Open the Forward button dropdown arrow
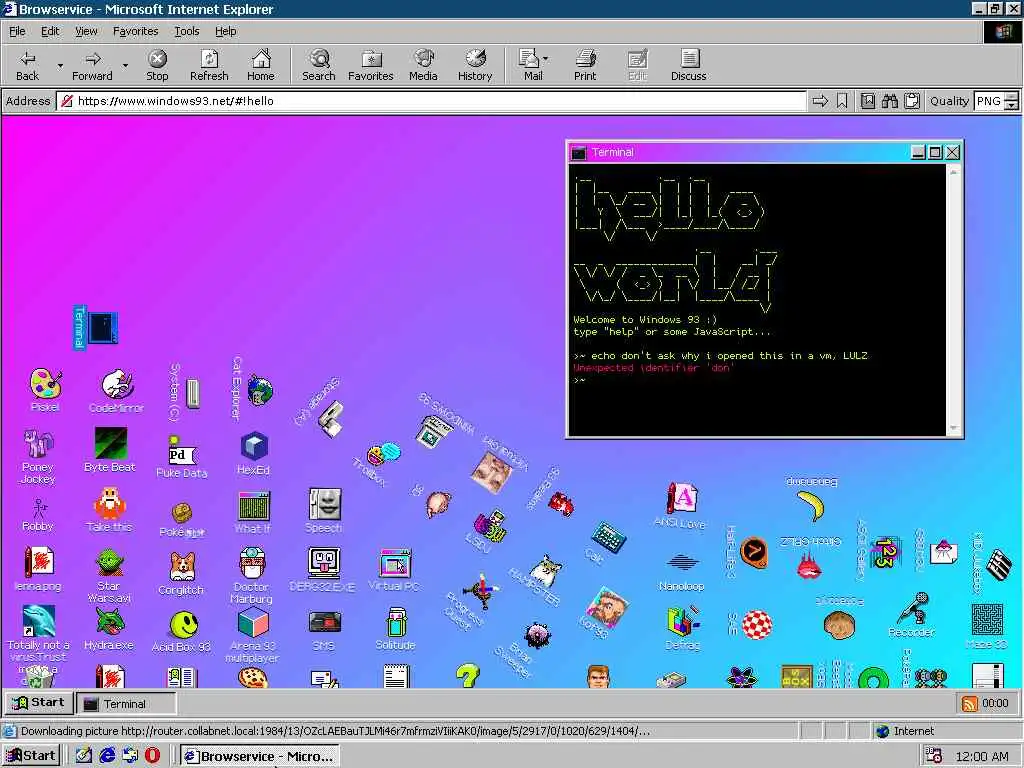Image resolution: width=1024 pixels, height=768 pixels. [125, 65]
